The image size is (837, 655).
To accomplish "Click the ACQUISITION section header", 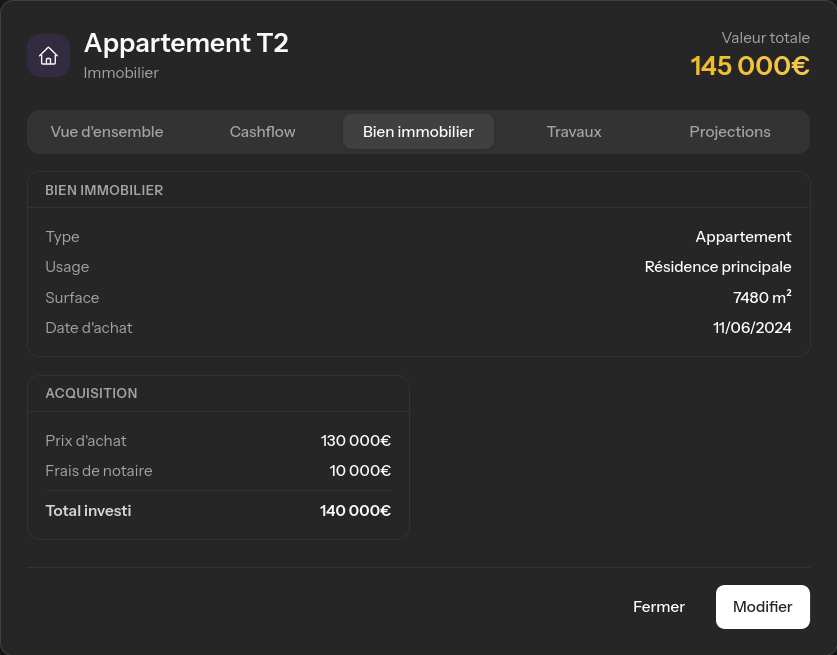I will [x=91, y=393].
